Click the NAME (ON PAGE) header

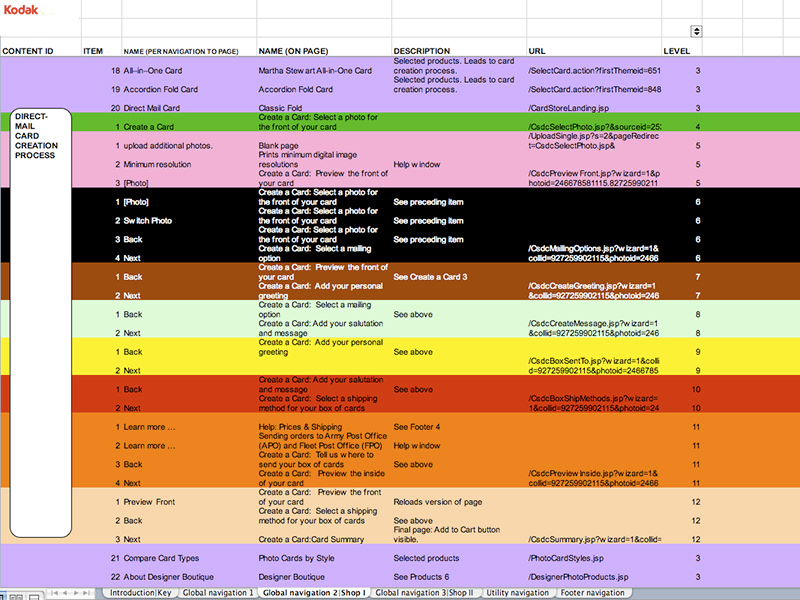click(293, 51)
